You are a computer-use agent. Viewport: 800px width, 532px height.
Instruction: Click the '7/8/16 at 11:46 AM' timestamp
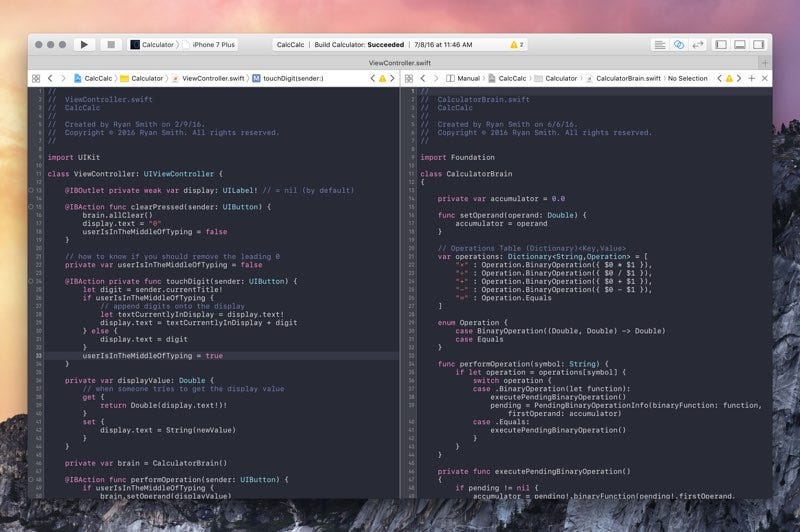pyautogui.click(x=443, y=45)
